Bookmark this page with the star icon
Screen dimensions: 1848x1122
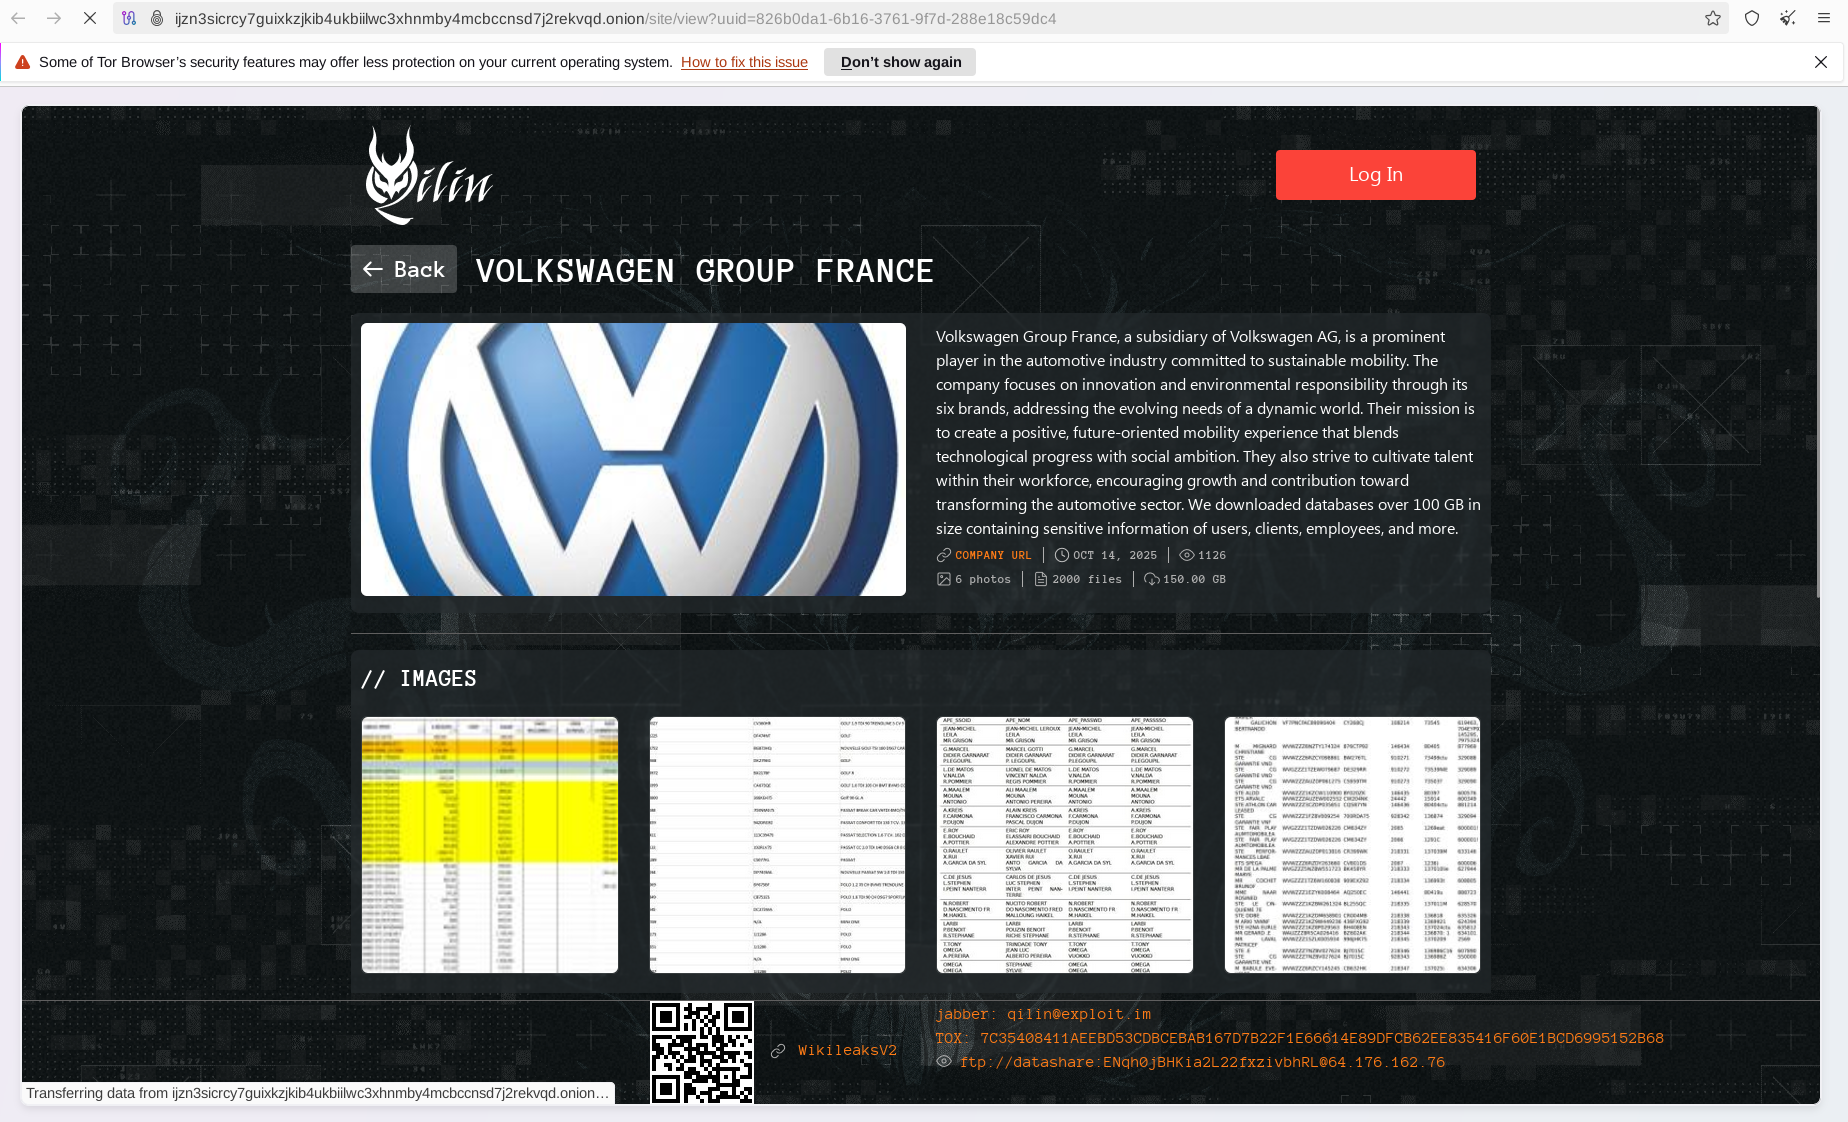tap(1713, 18)
